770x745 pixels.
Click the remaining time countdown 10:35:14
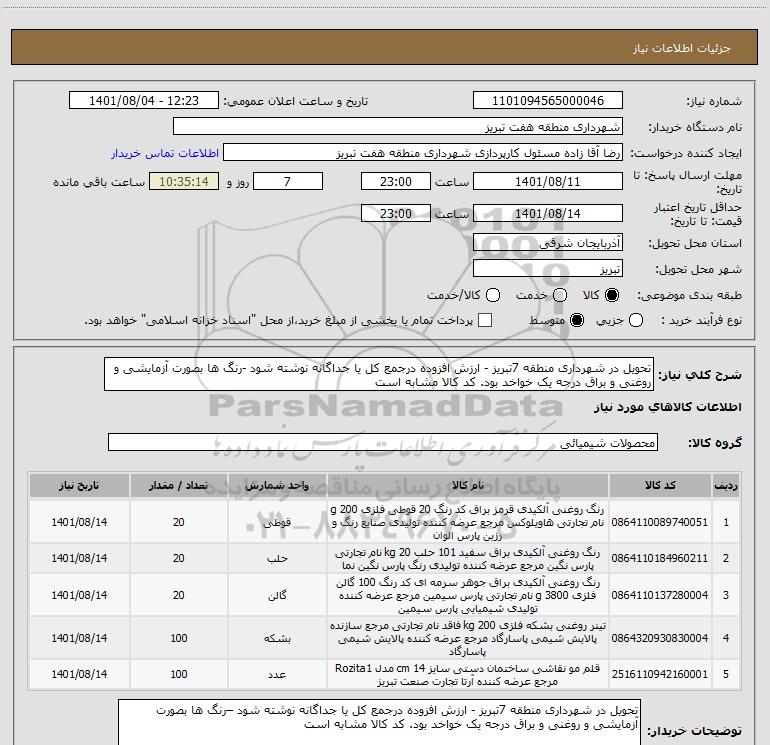tap(184, 182)
